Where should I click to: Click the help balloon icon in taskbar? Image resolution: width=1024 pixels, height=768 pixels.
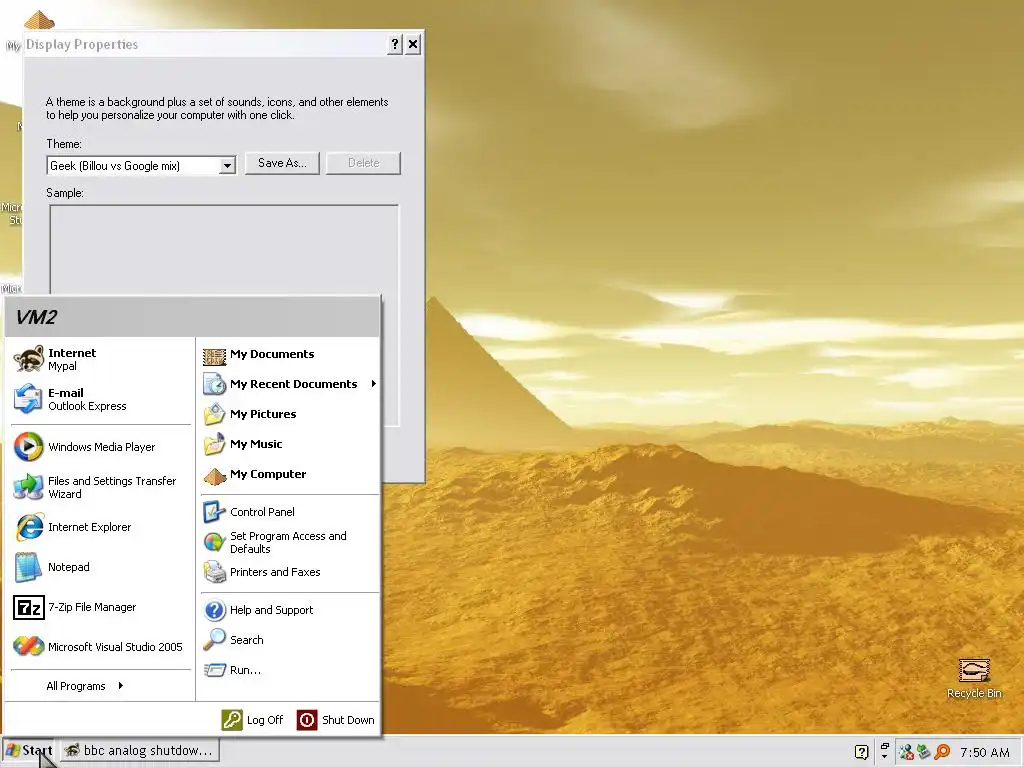[x=861, y=752]
